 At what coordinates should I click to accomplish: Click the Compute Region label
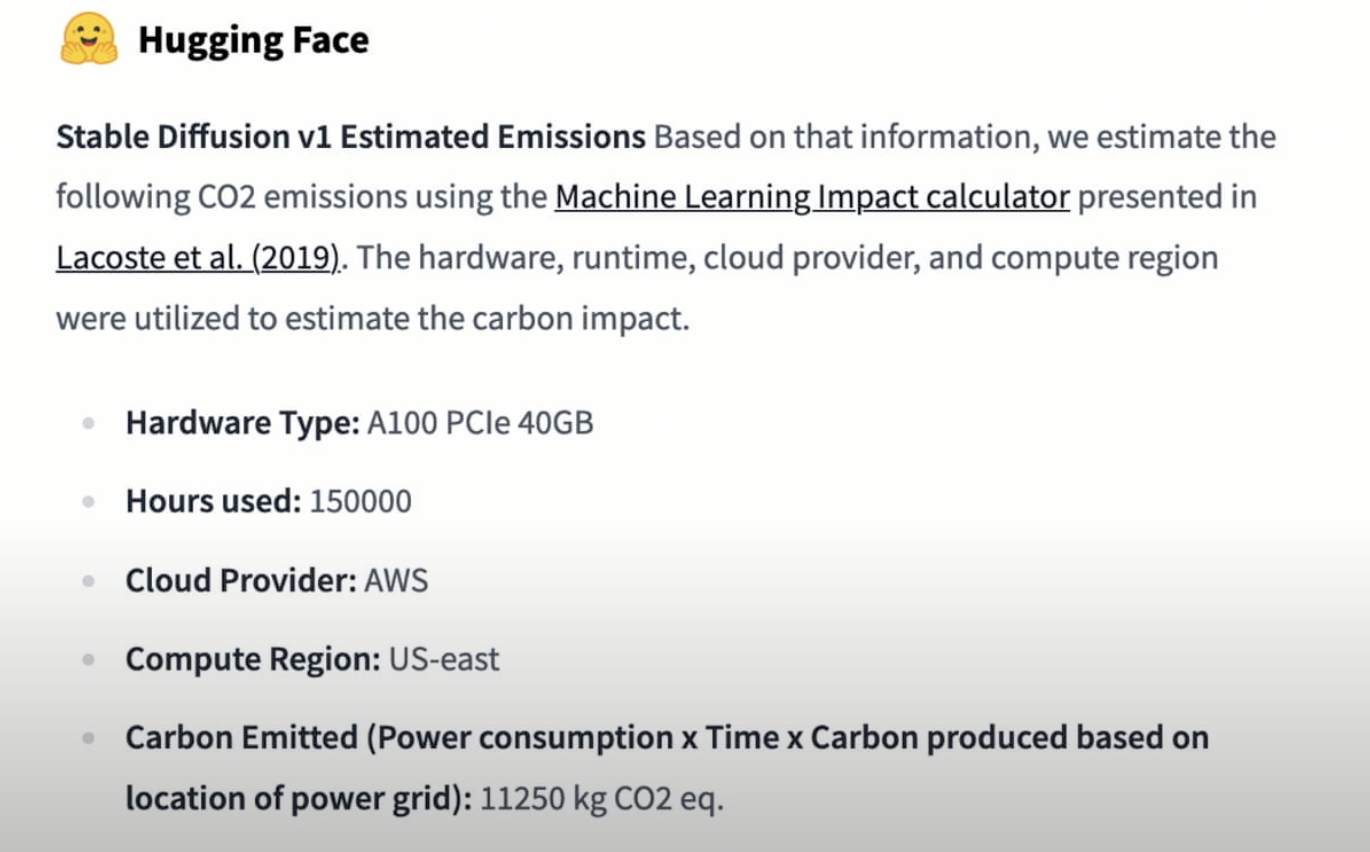coord(252,659)
